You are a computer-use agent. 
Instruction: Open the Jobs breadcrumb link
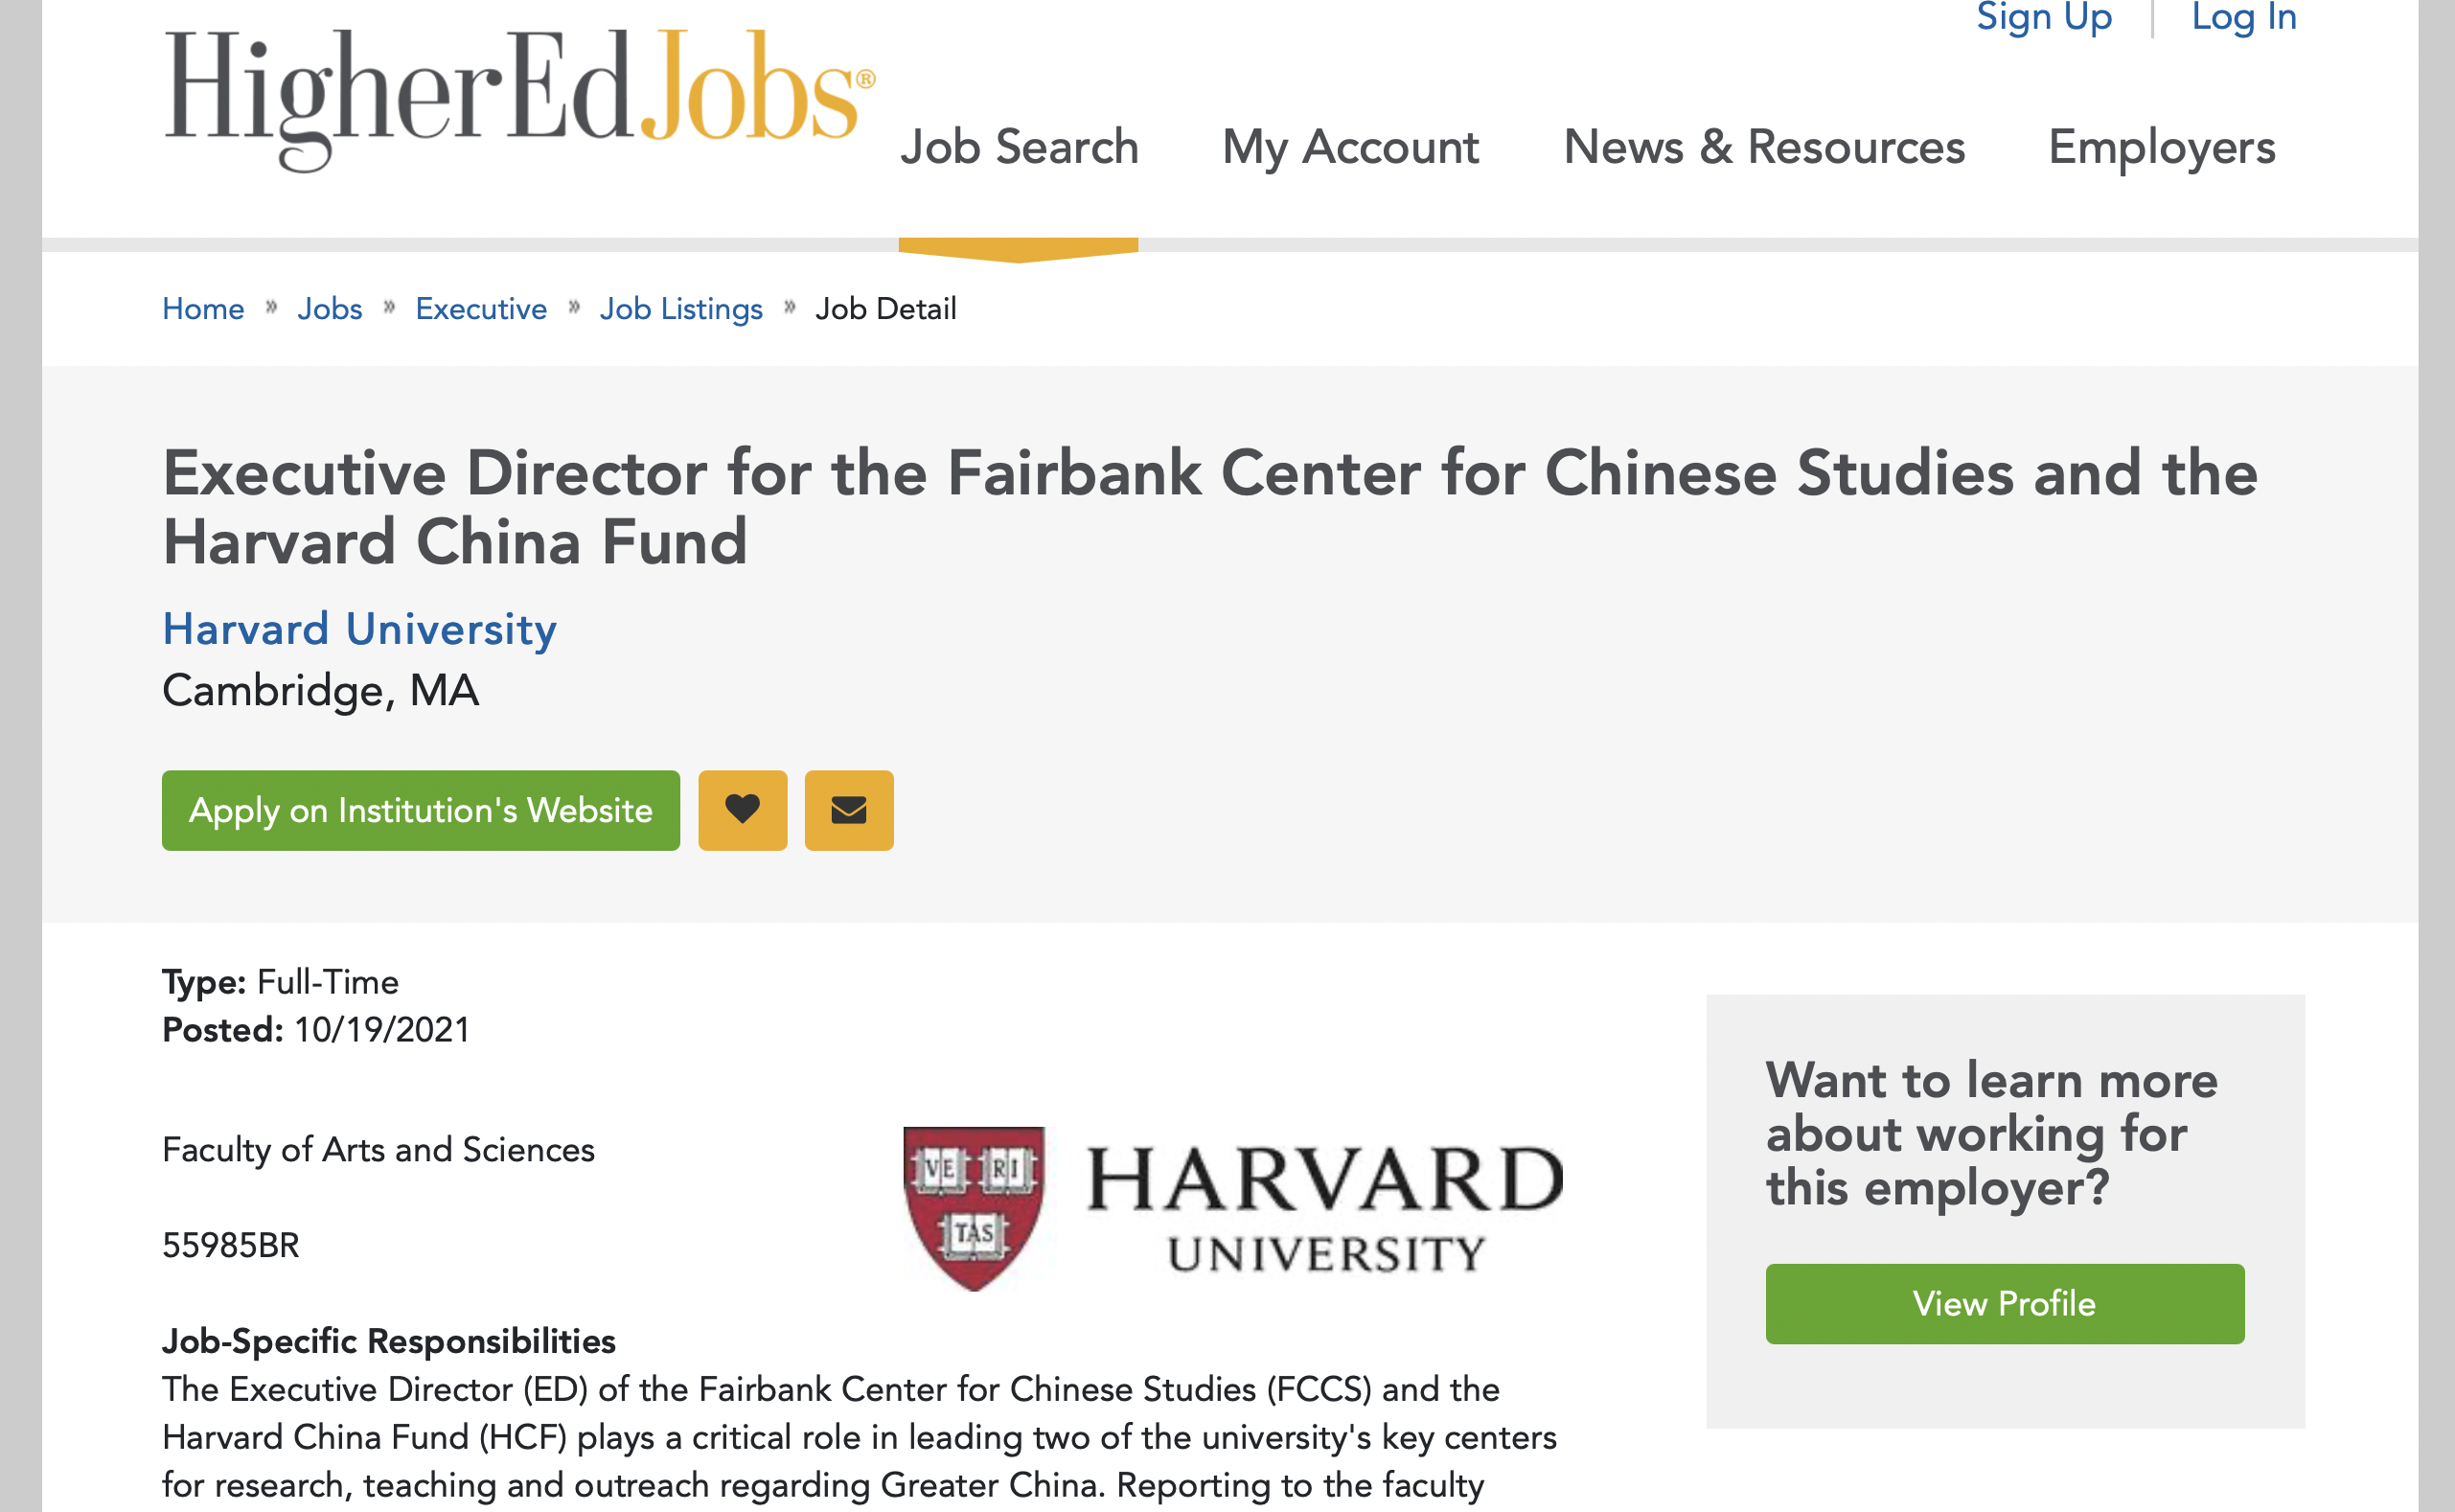pyautogui.click(x=329, y=309)
